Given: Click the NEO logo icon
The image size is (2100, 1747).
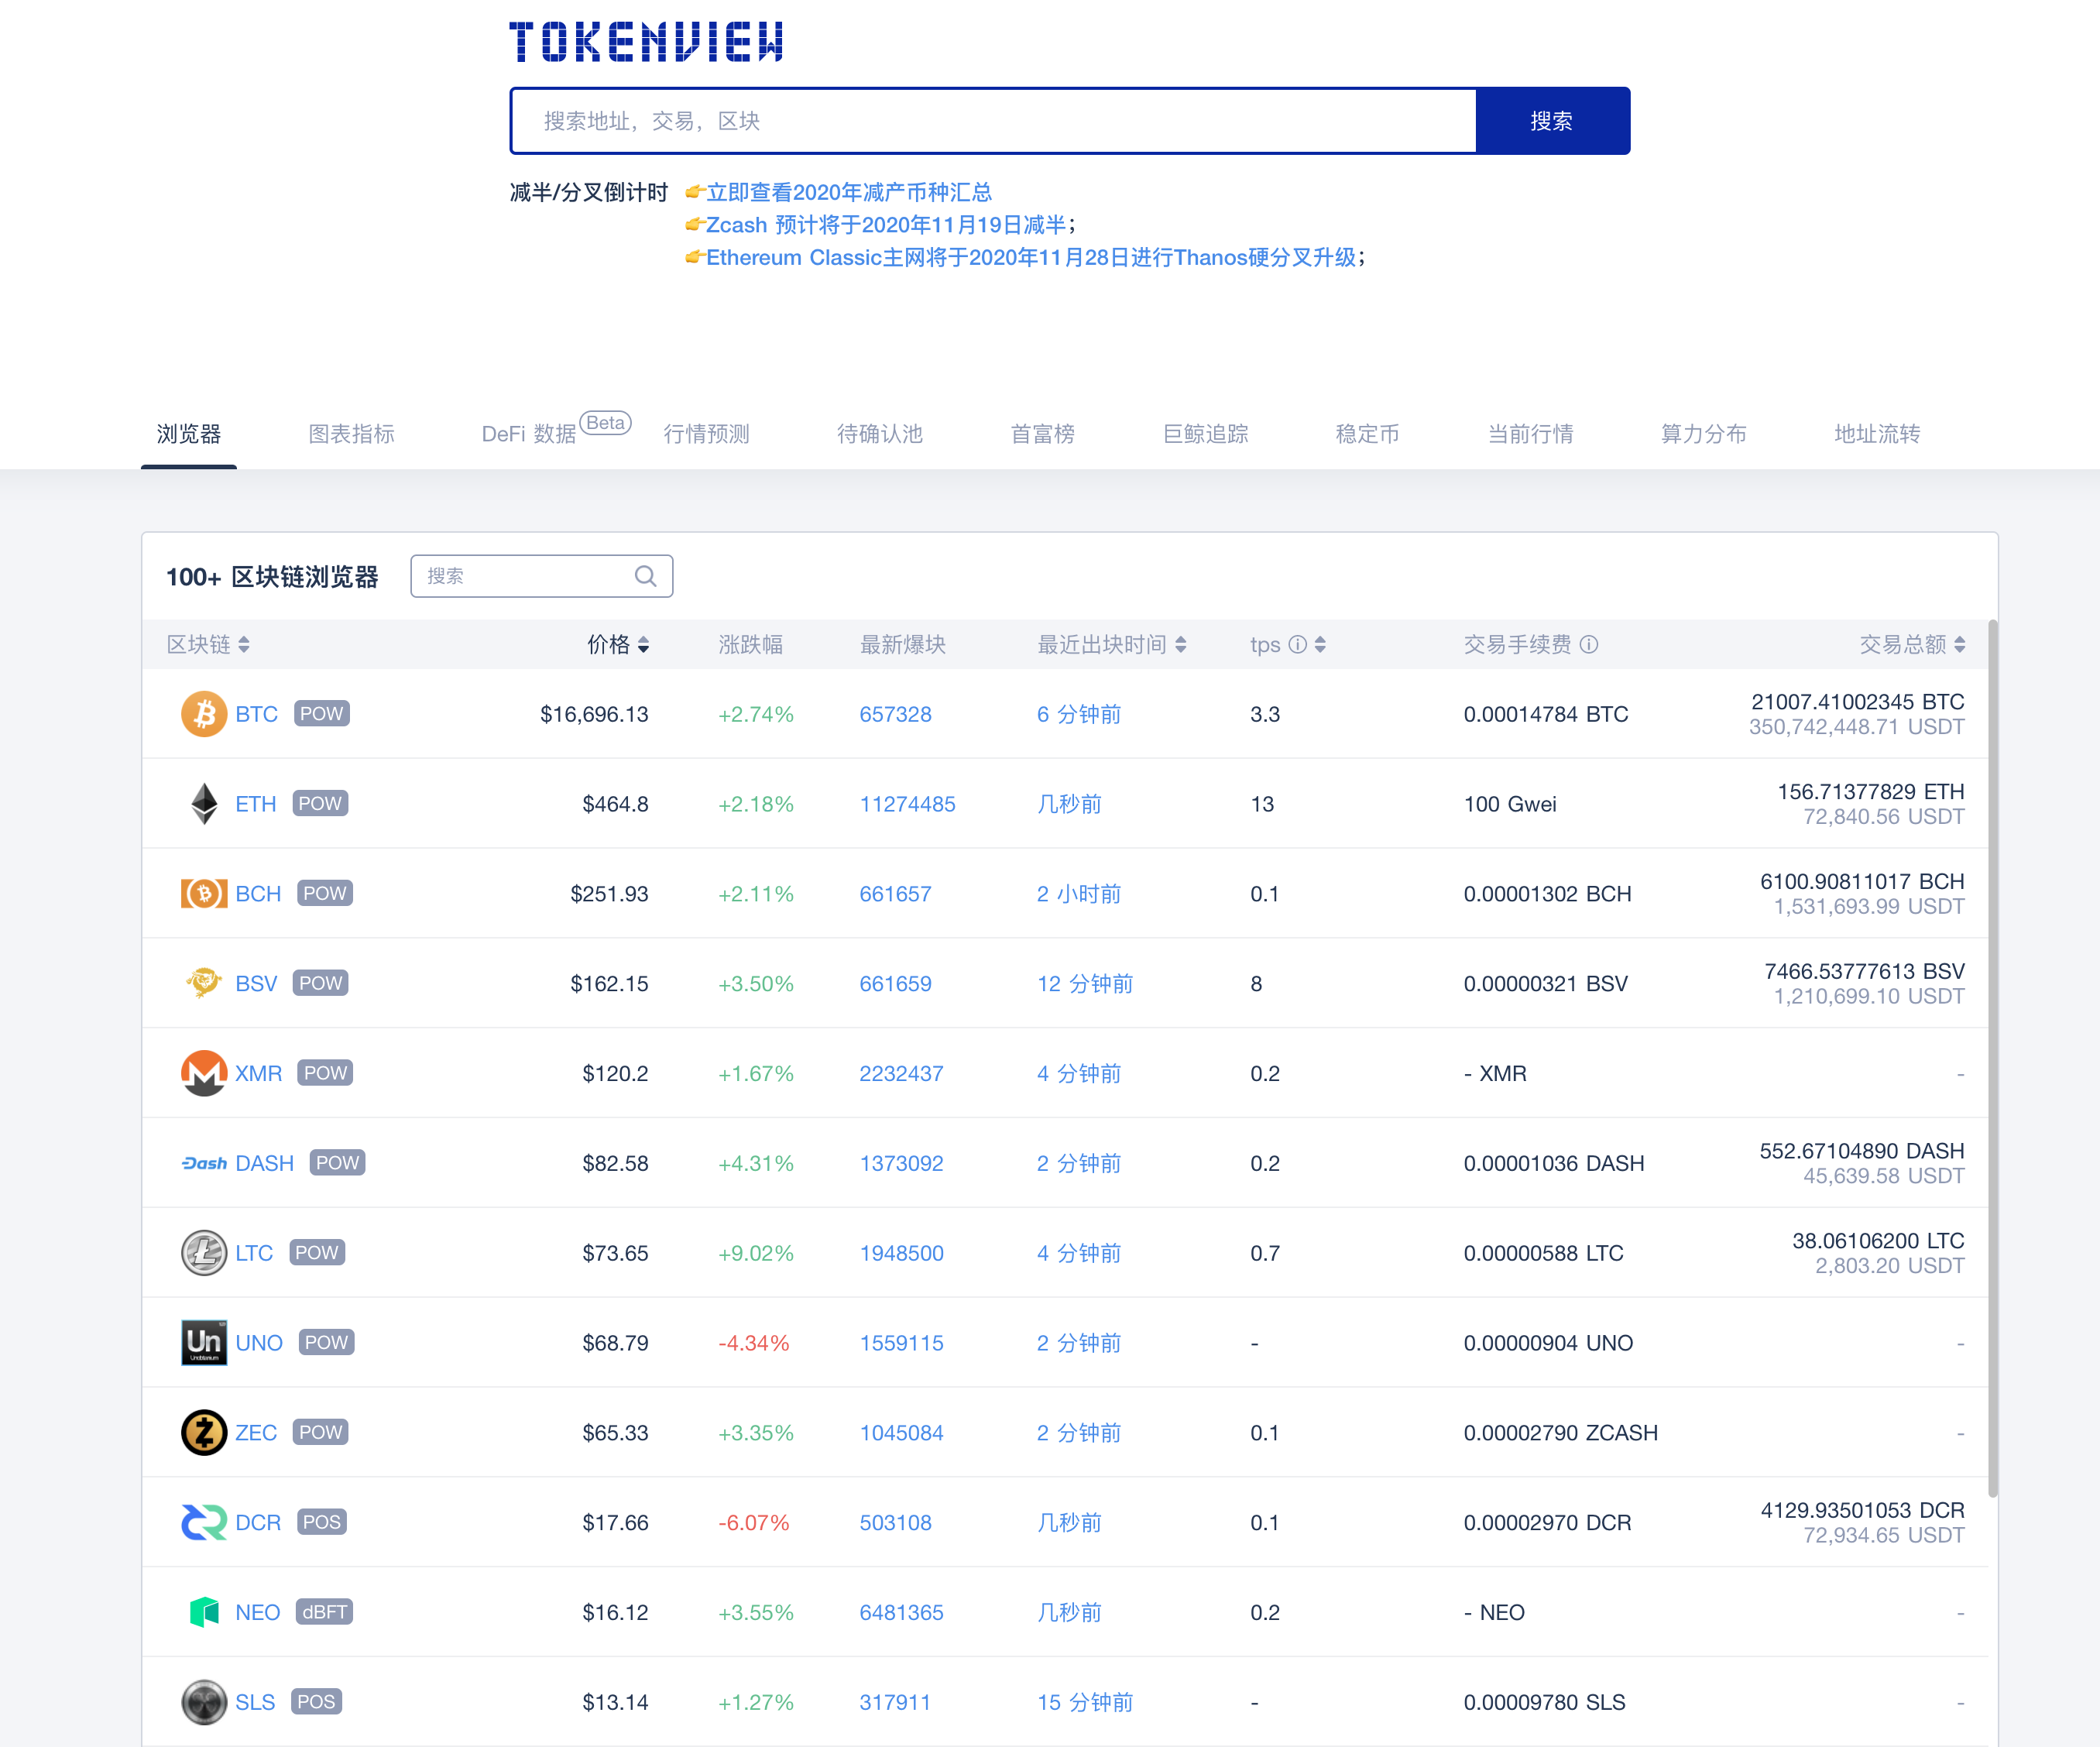Looking at the screenshot, I should point(204,1612).
